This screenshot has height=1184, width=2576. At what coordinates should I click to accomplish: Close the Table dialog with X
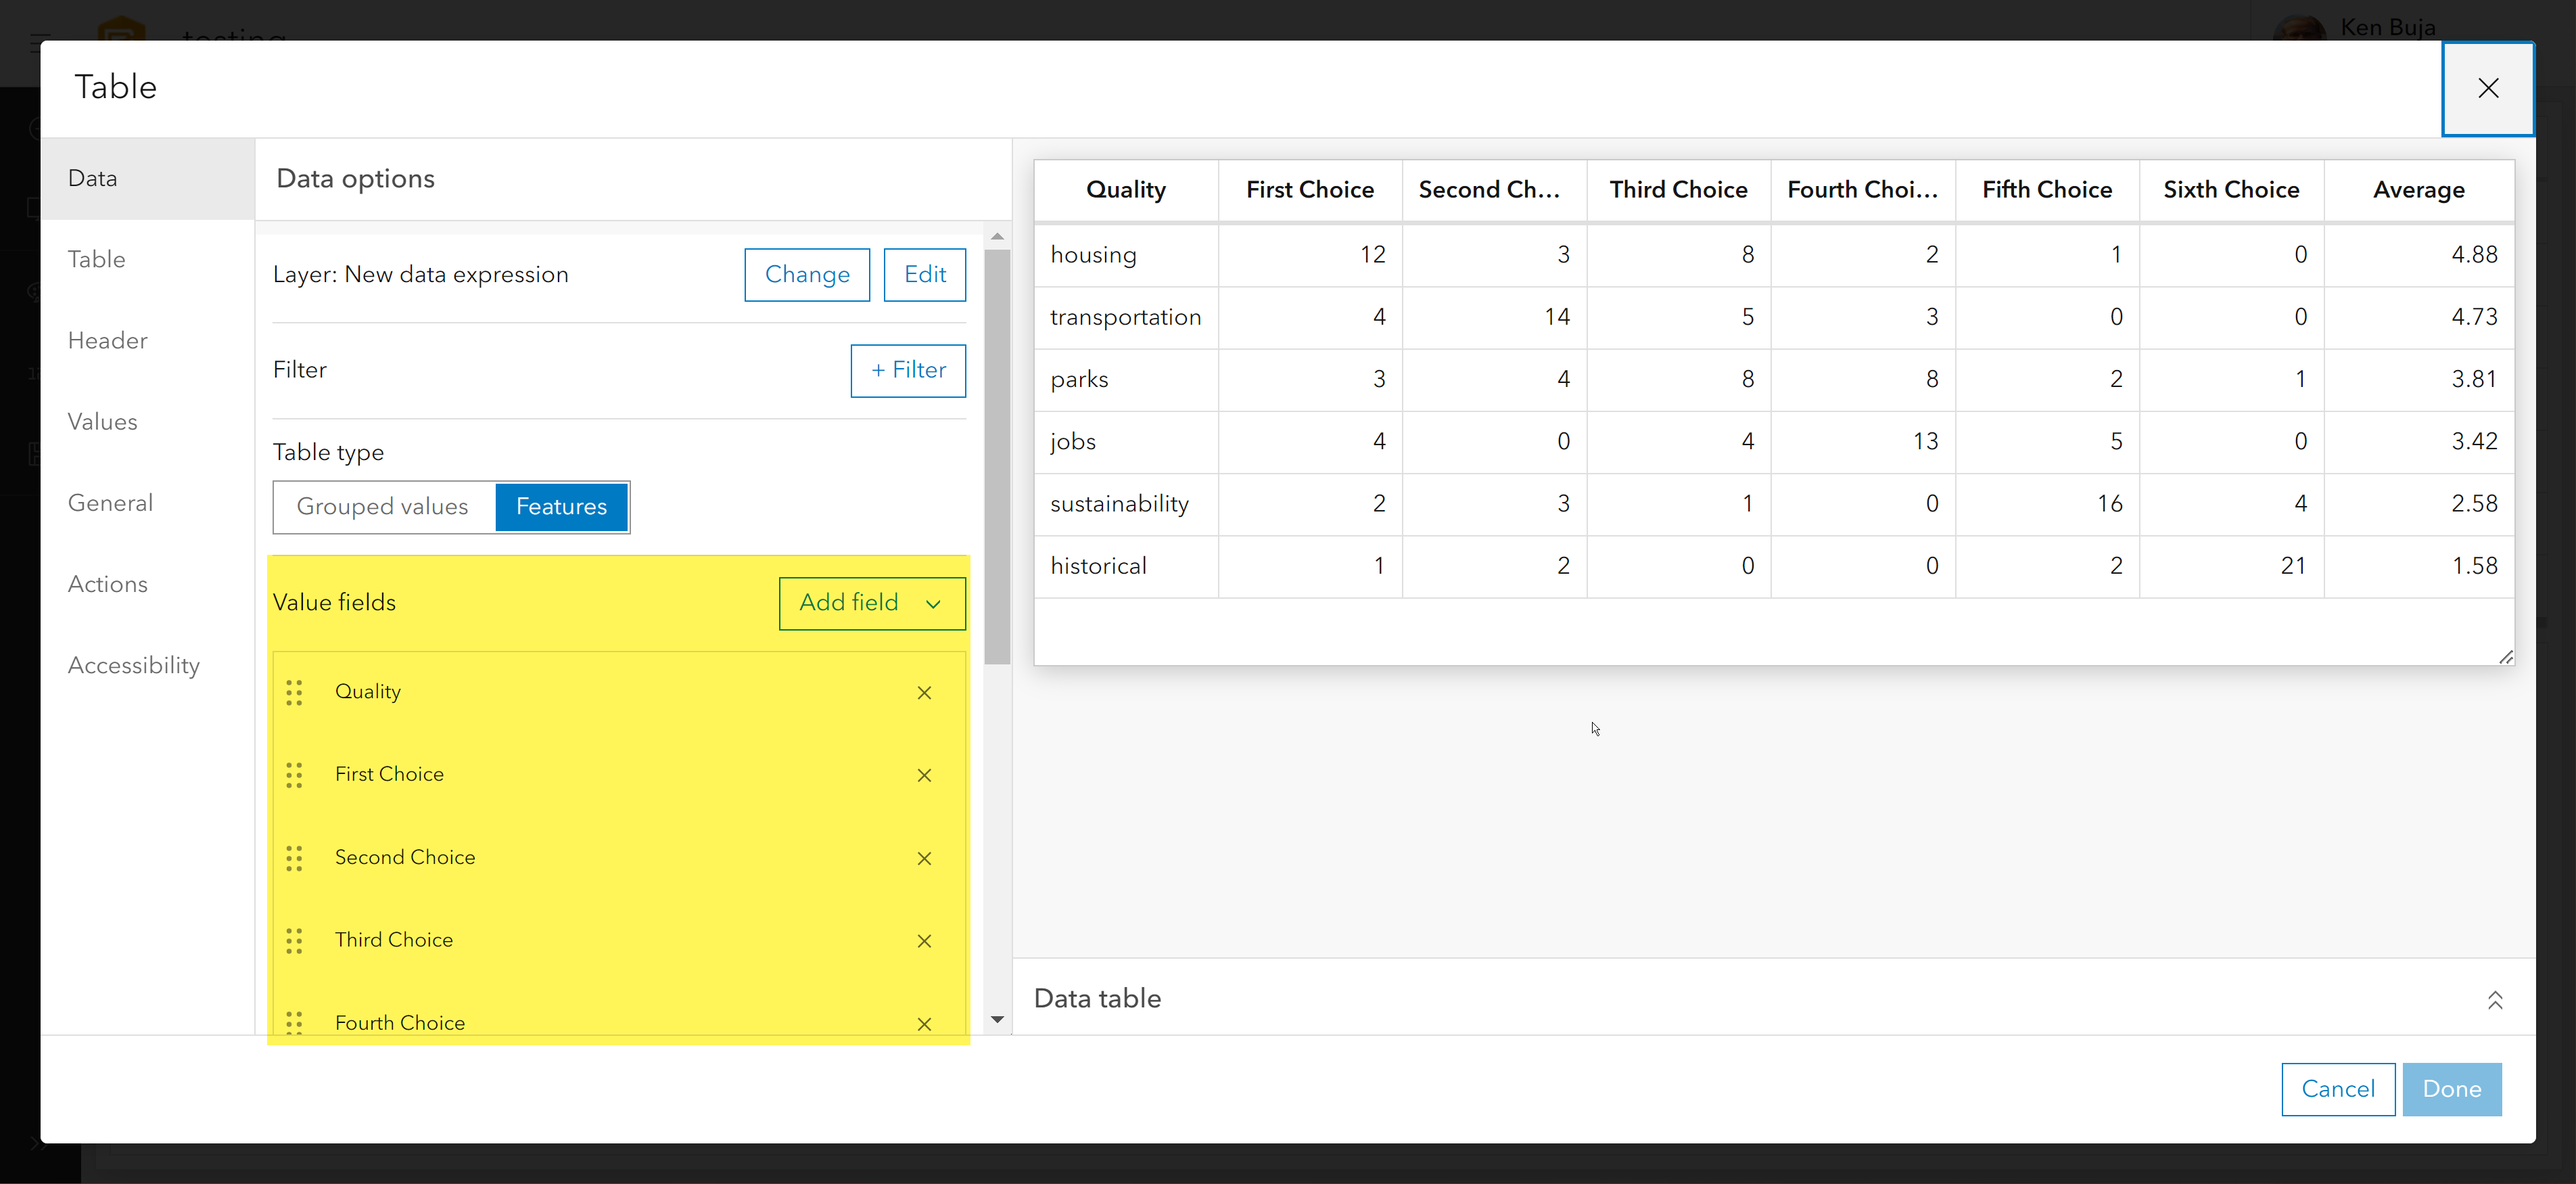tap(2487, 88)
